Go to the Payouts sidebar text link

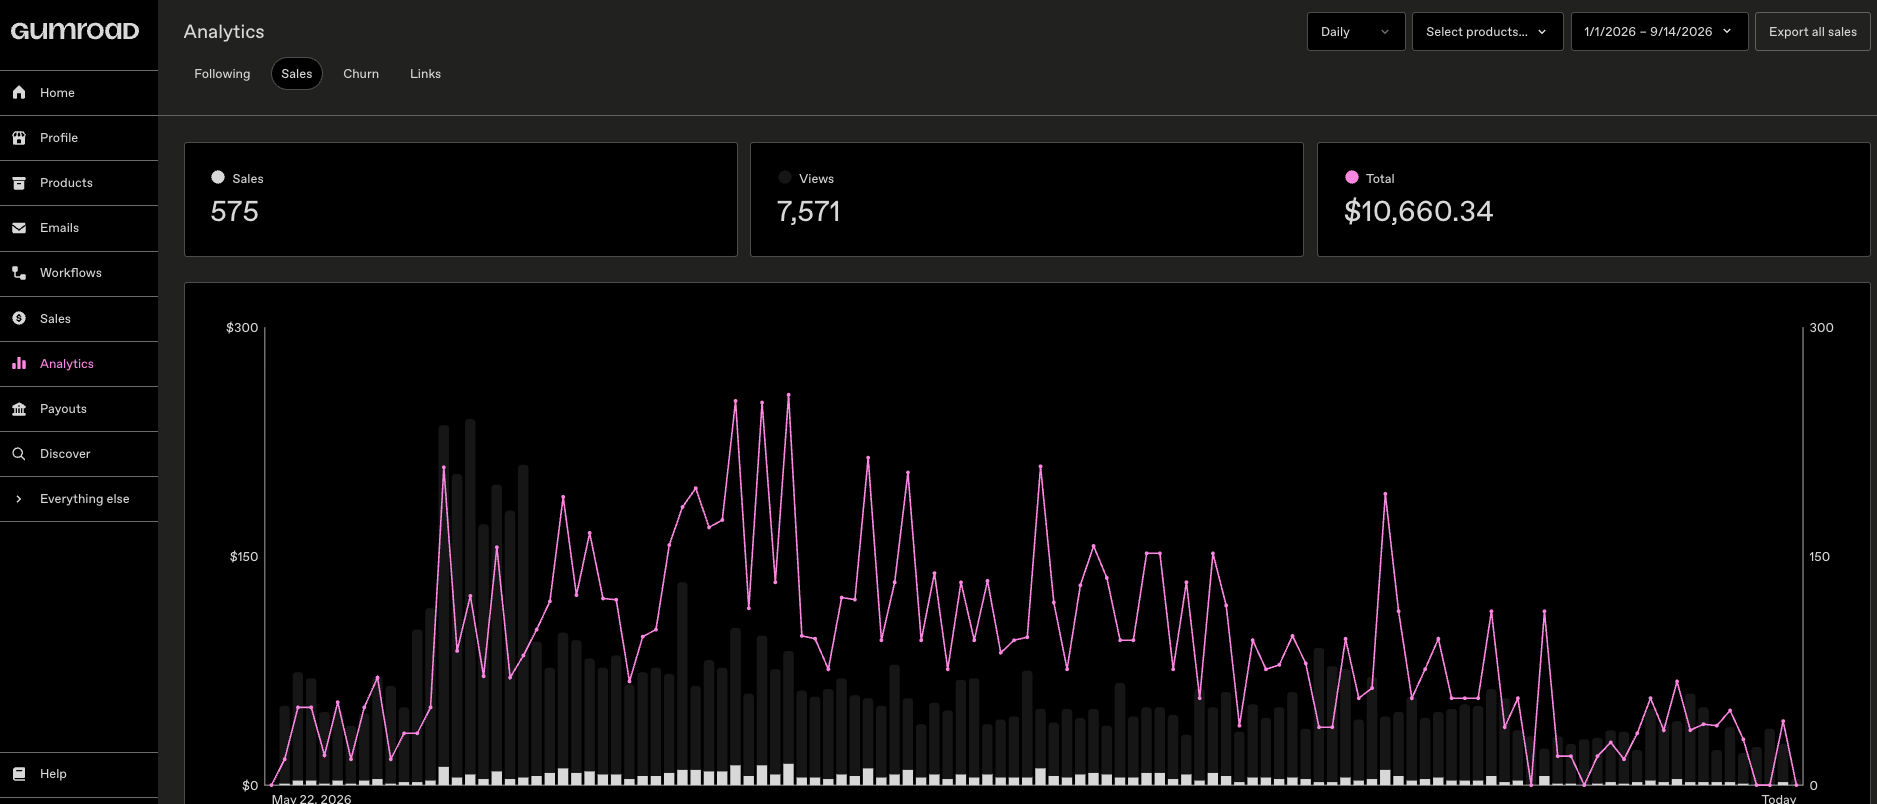(x=63, y=409)
